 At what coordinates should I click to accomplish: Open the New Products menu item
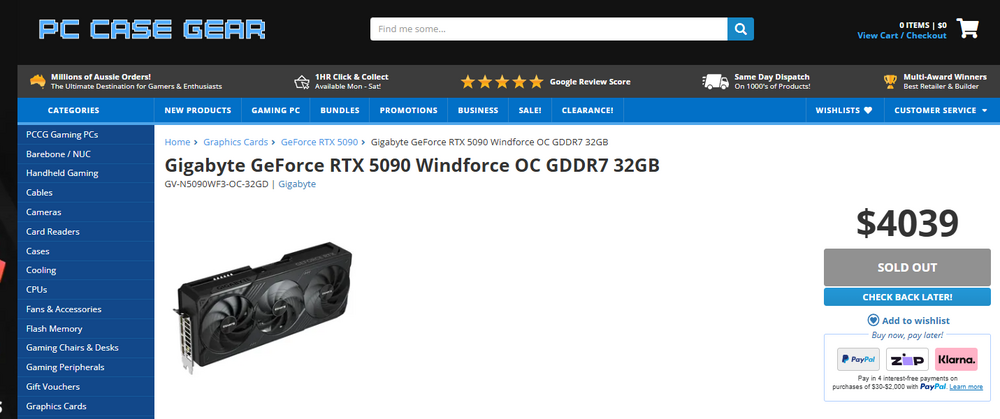point(198,110)
